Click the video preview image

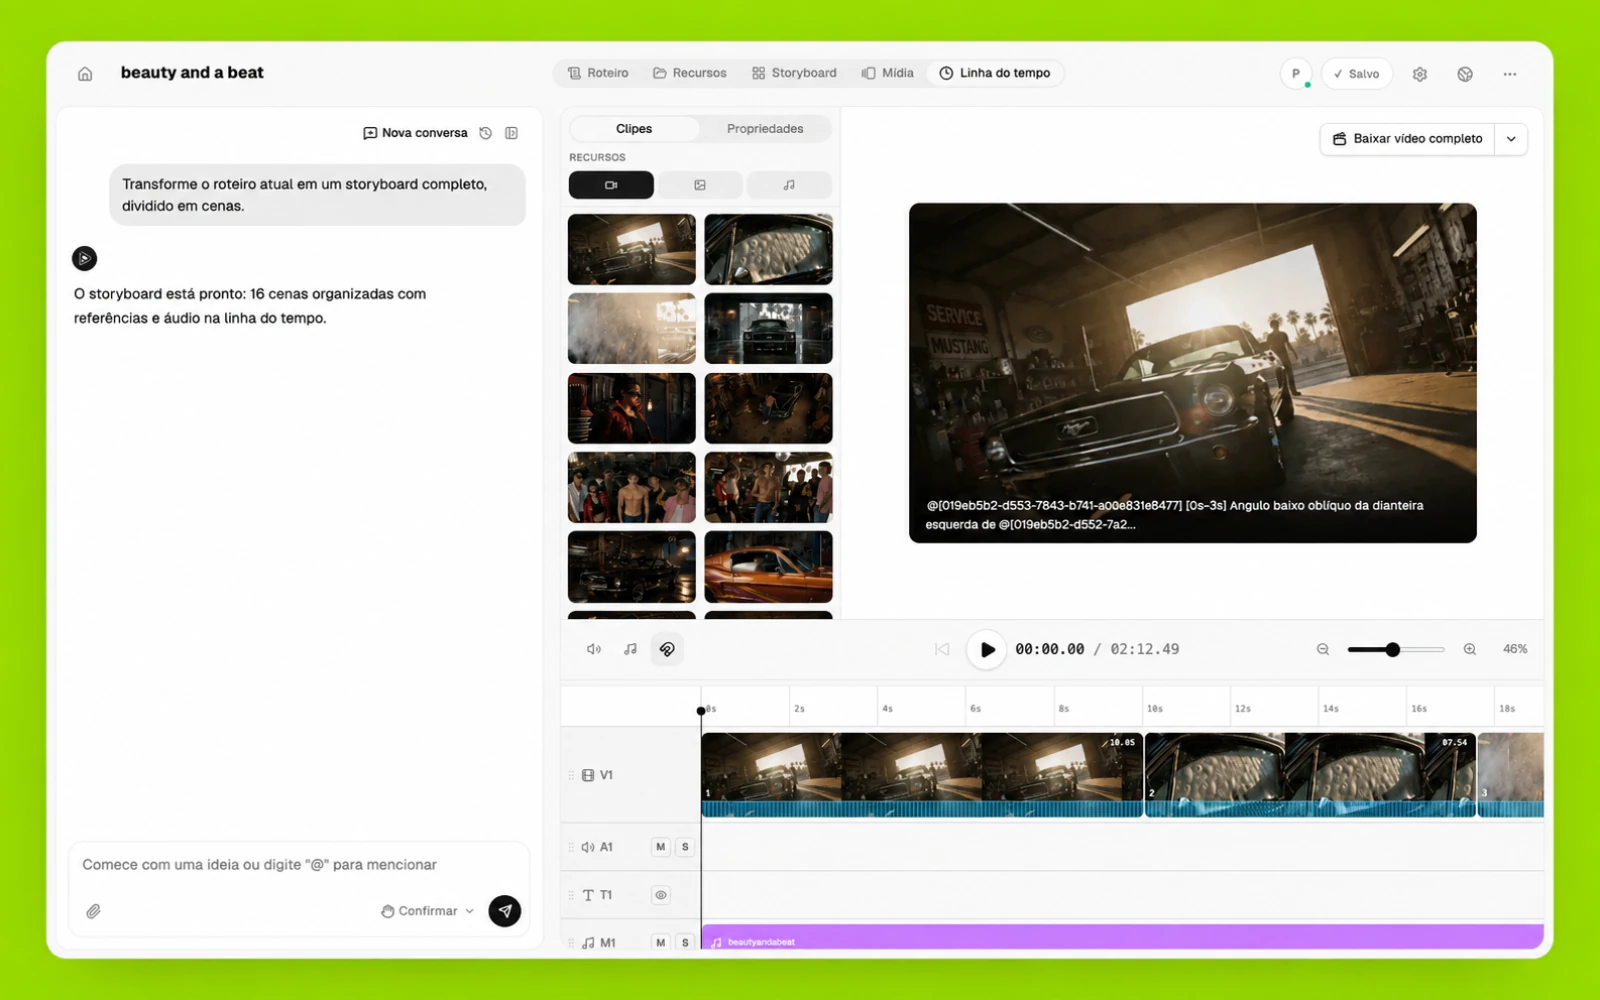(1192, 373)
